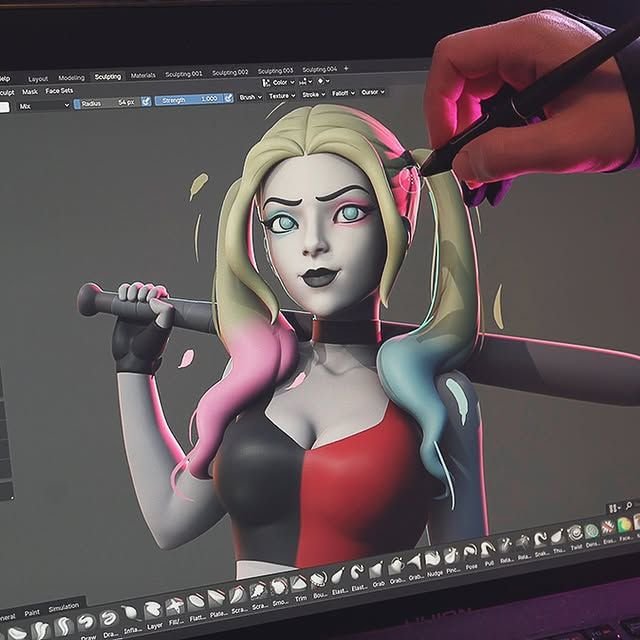Click the brush color swatch

point(4,107)
